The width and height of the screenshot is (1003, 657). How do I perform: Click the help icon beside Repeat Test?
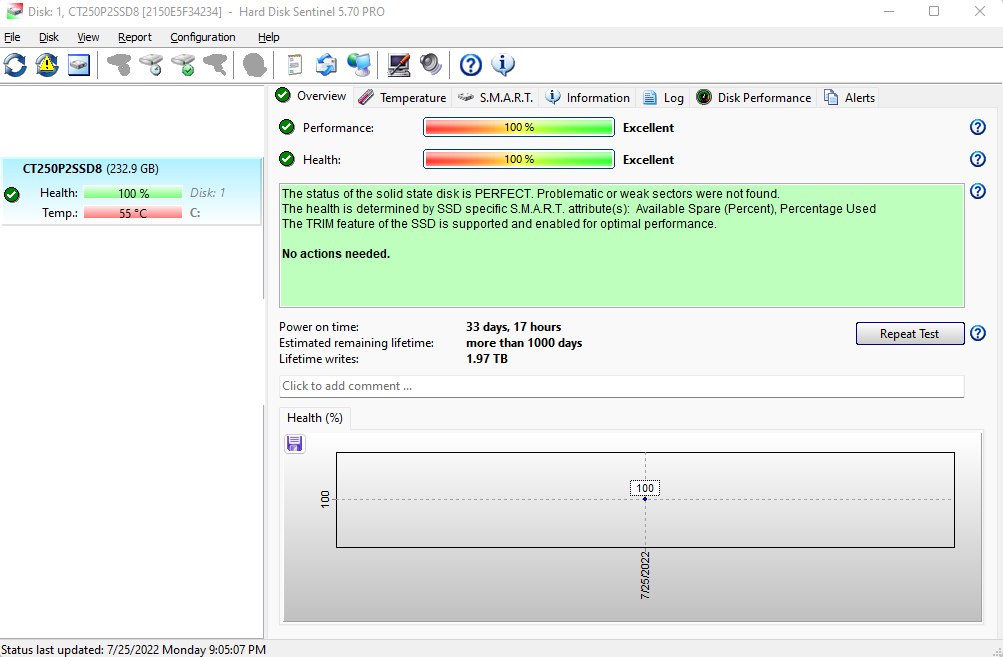coord(978,334)
